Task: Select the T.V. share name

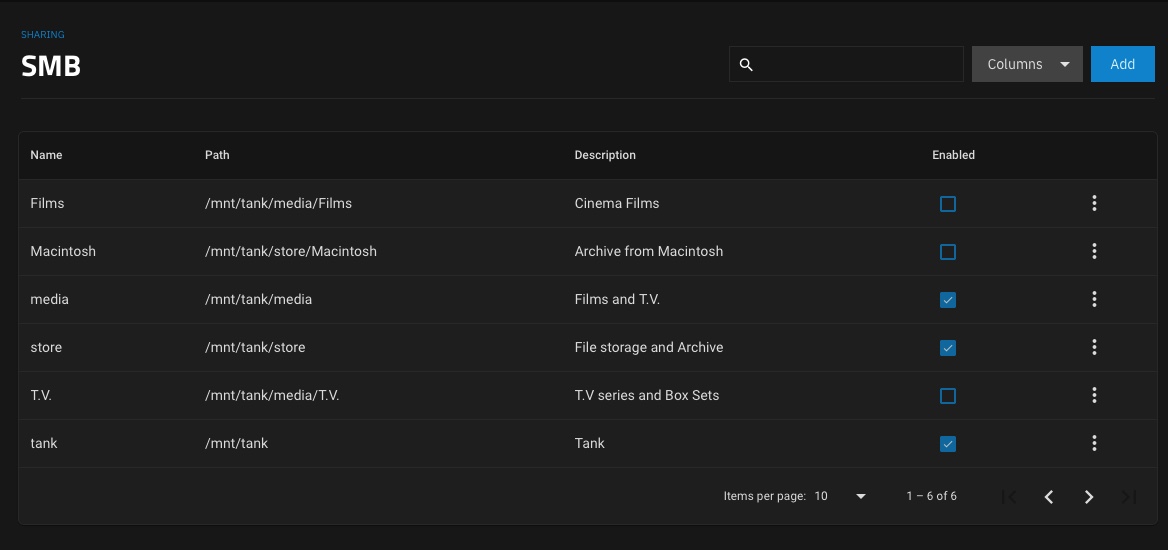Action: [41, 395]
